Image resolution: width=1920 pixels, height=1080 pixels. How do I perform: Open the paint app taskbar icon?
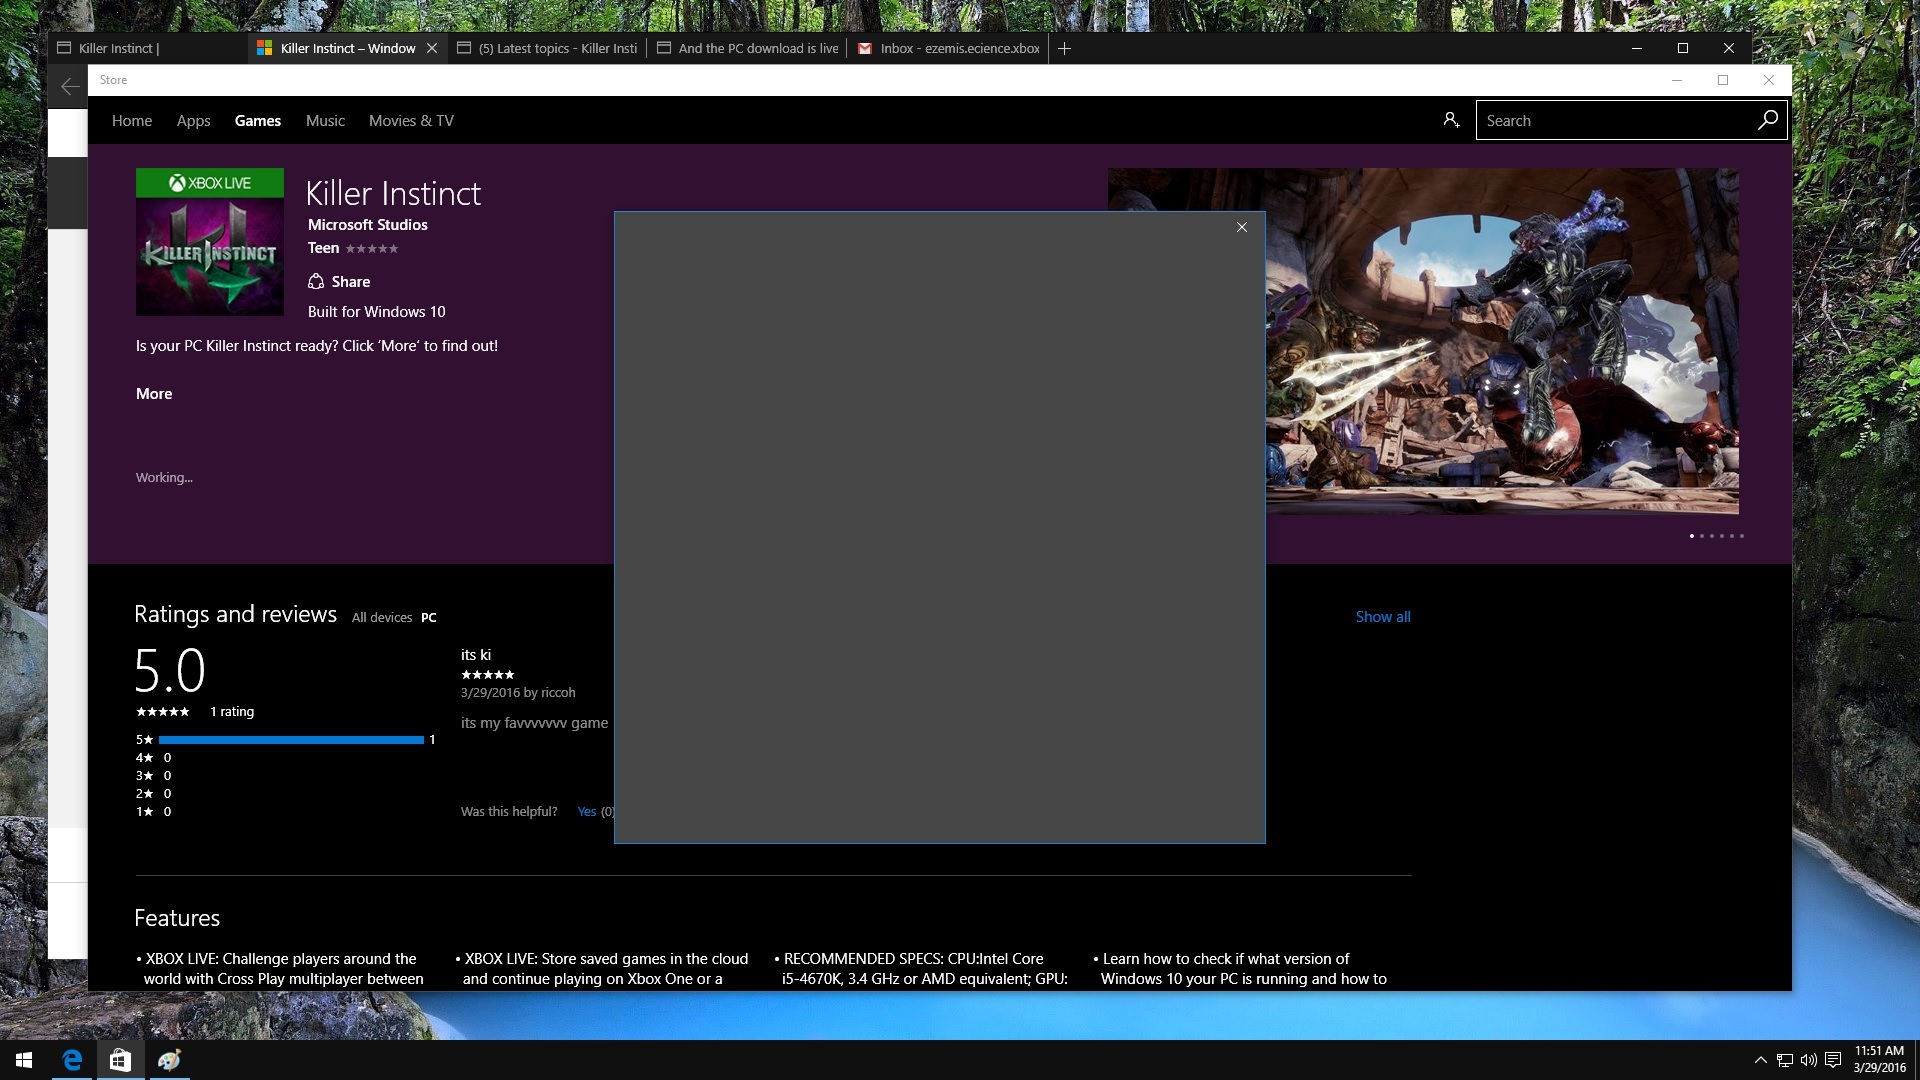[x=169, y=1060]
